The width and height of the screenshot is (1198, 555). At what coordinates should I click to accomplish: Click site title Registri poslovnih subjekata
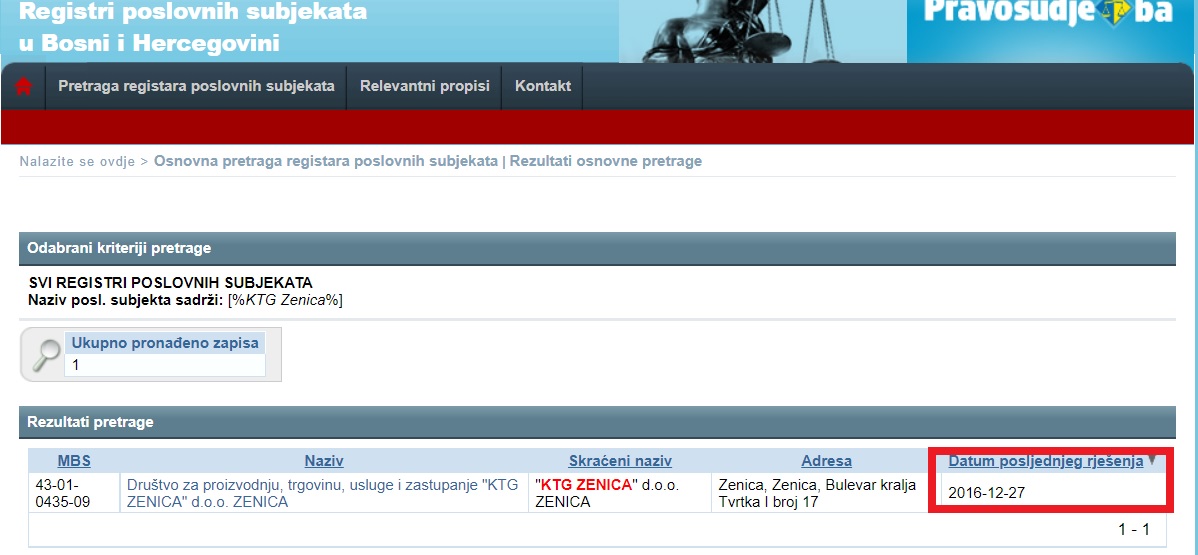click(193, 14)
